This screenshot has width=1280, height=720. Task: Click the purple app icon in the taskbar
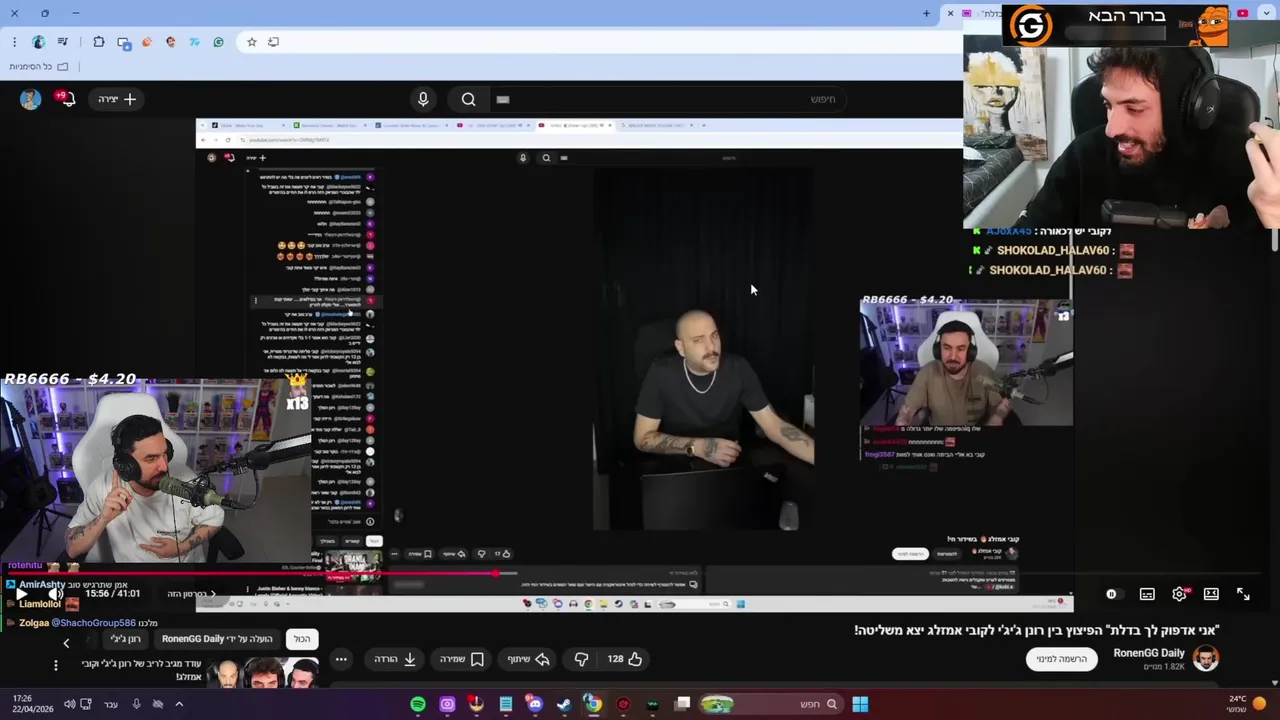point(447,704)
